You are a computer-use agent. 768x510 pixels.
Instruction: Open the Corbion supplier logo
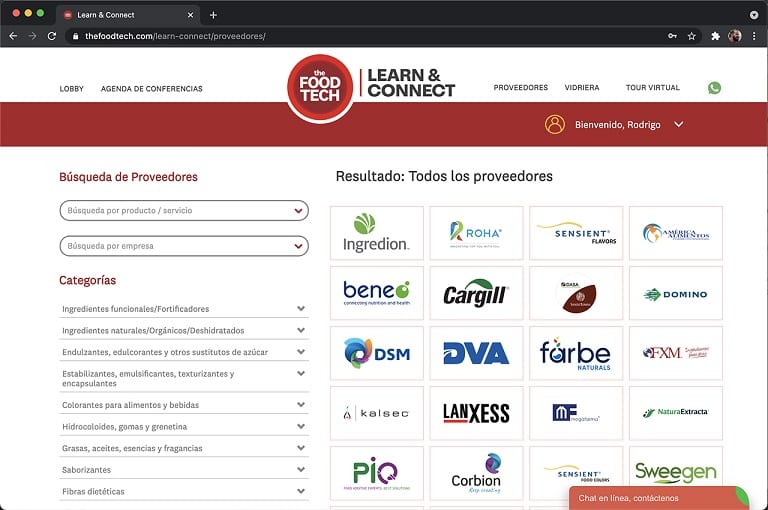[x=476, y=473]
